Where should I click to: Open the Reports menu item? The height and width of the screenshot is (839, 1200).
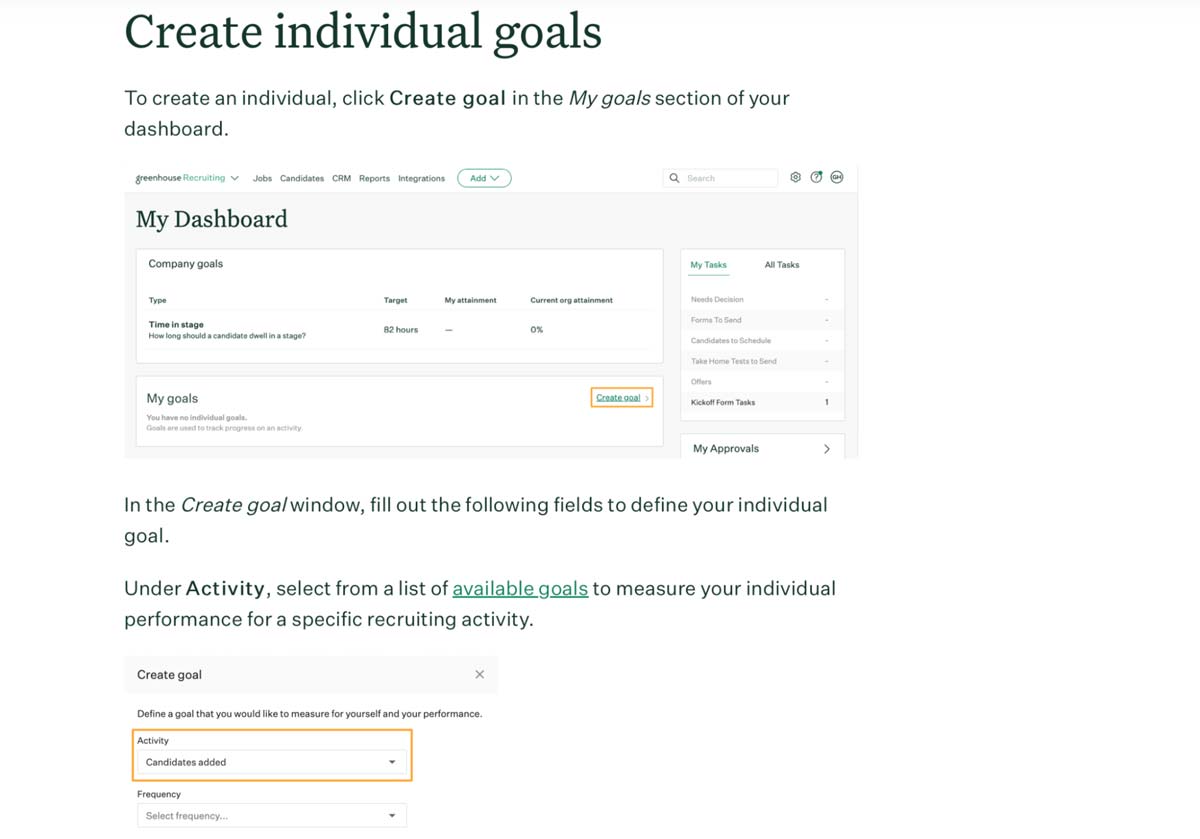[x=374, y=177]
